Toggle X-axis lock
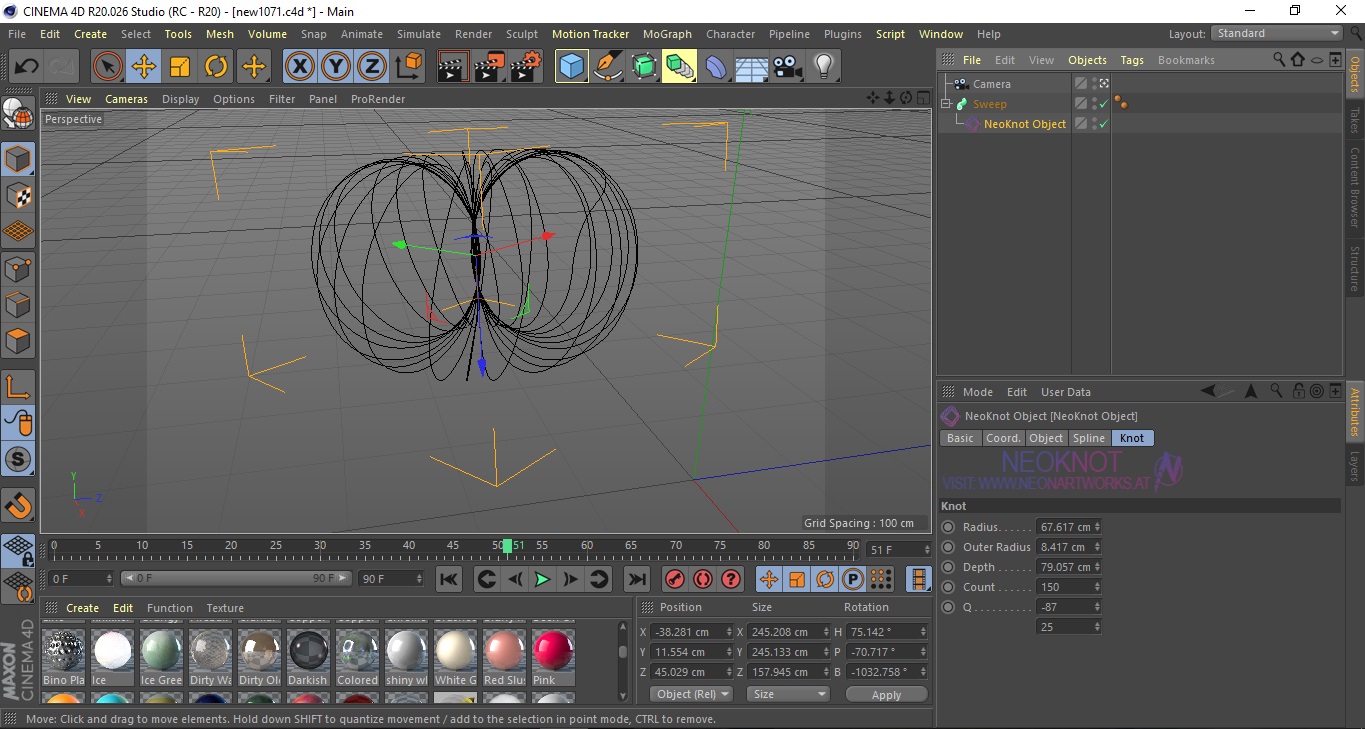The height and width of the screenshot is (729, 1365). tap(300, 67)
